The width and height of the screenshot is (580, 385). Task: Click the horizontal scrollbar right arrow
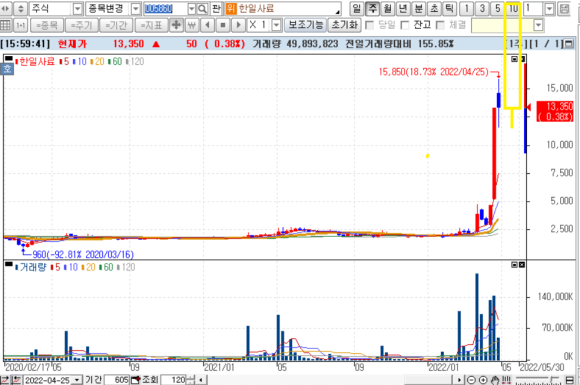coord(459,380)
